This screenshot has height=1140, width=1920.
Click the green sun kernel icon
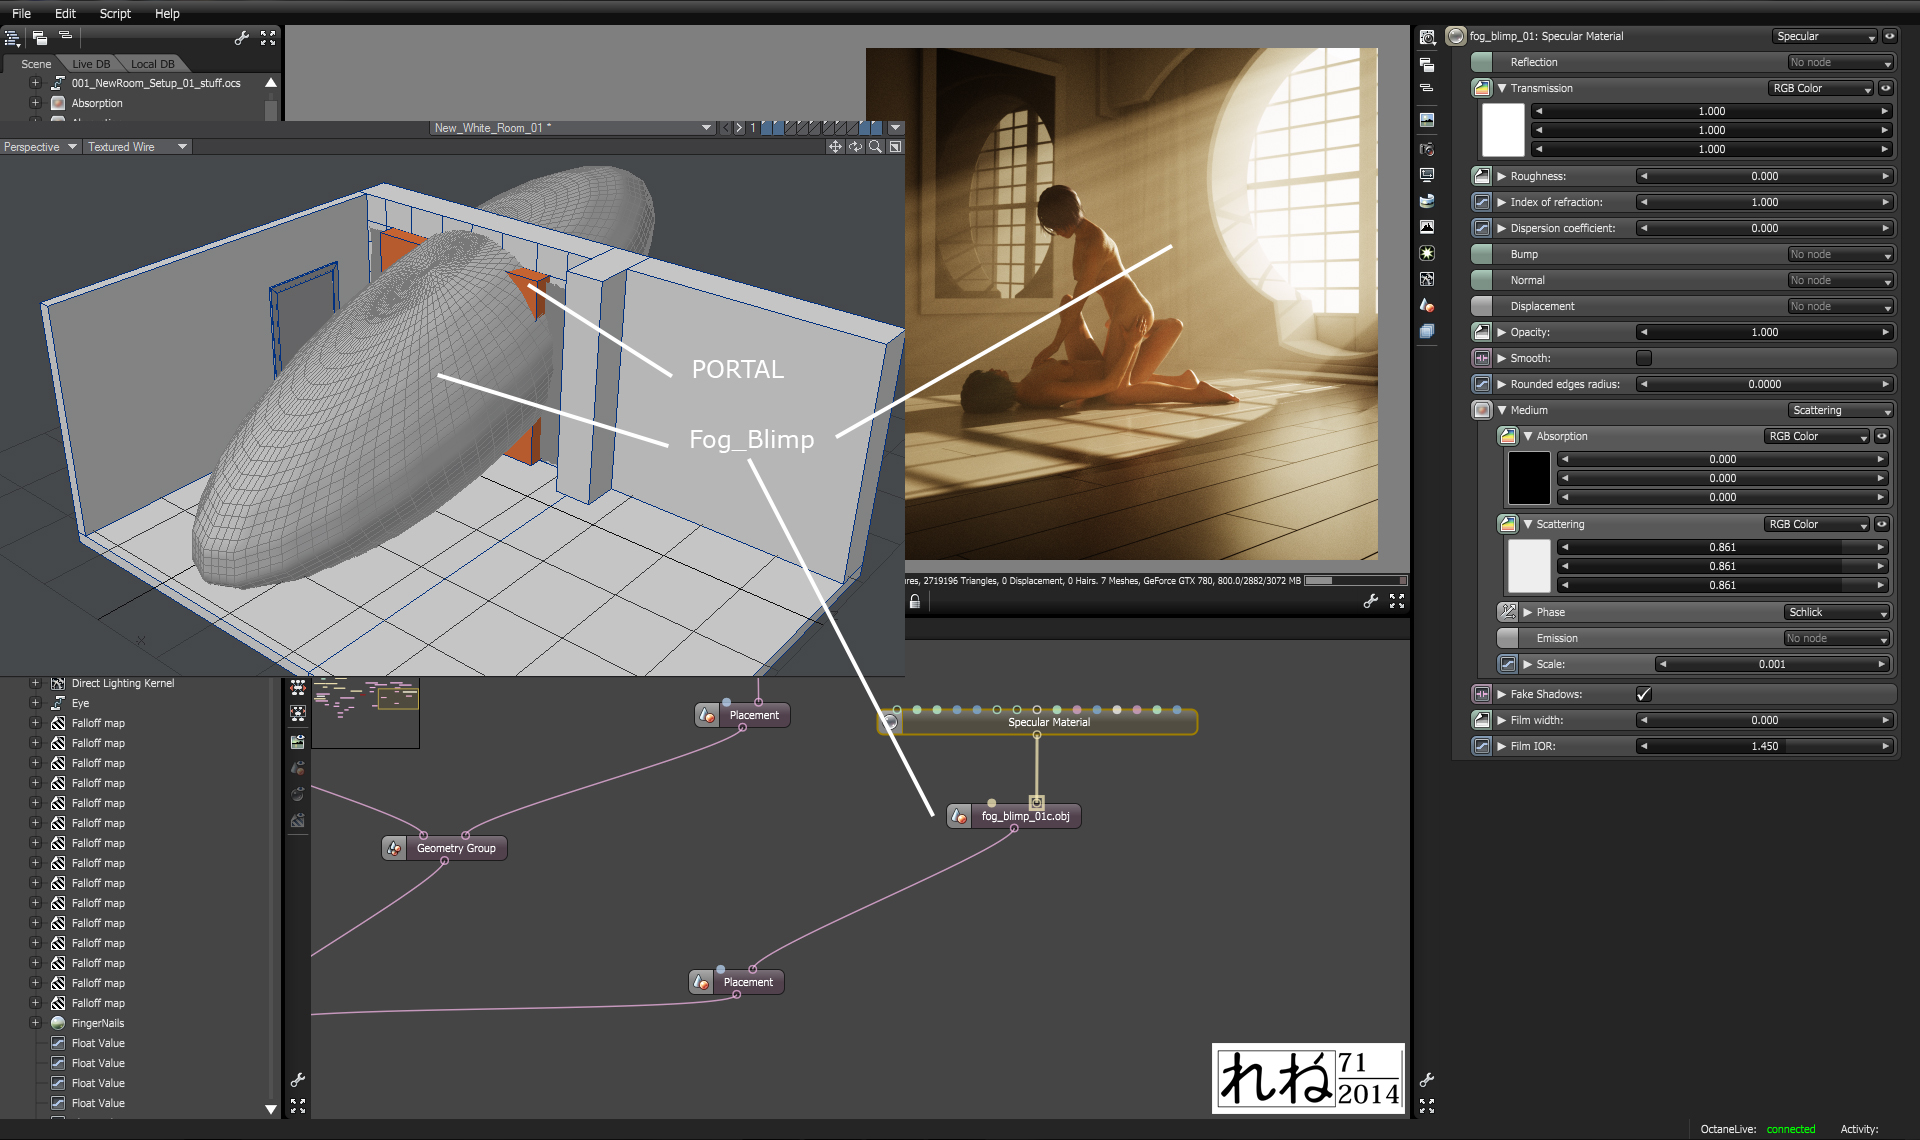click(1427, 253)
